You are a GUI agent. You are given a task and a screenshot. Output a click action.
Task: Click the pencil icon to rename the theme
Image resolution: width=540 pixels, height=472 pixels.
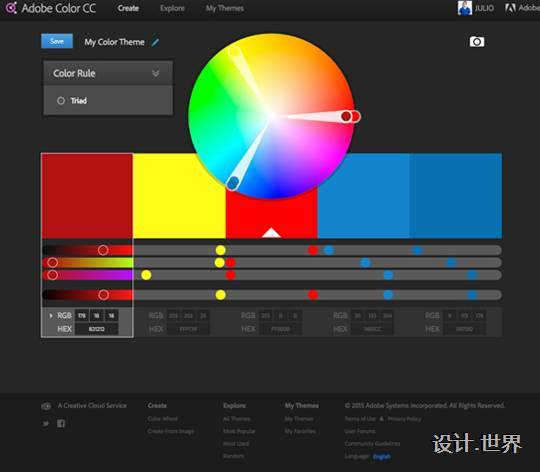point(155,42)
